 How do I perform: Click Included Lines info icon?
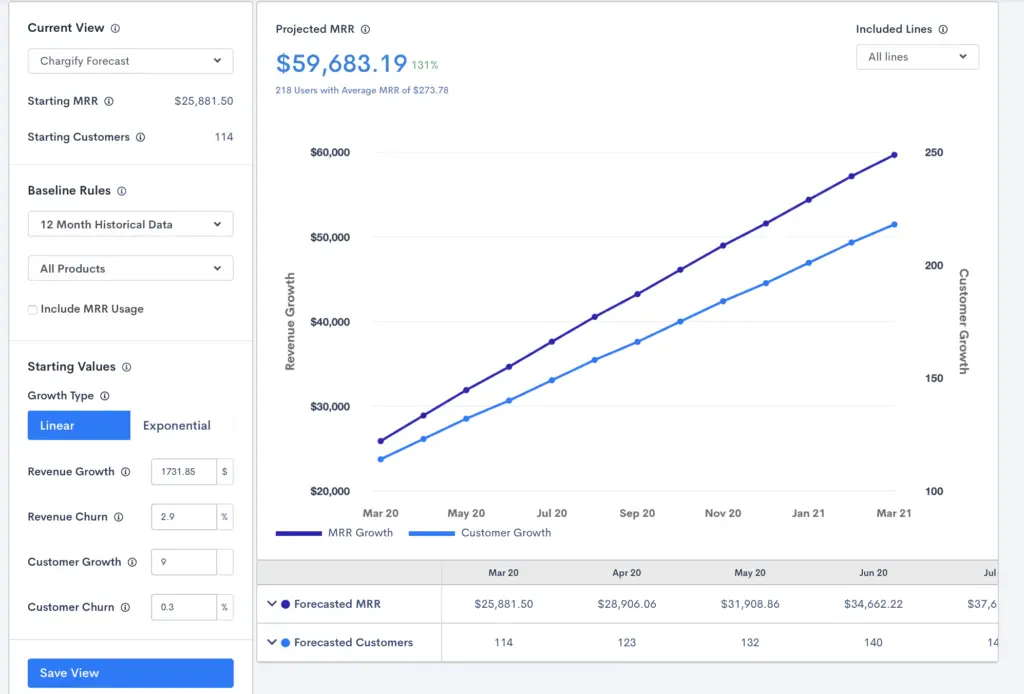coord(943,29)
